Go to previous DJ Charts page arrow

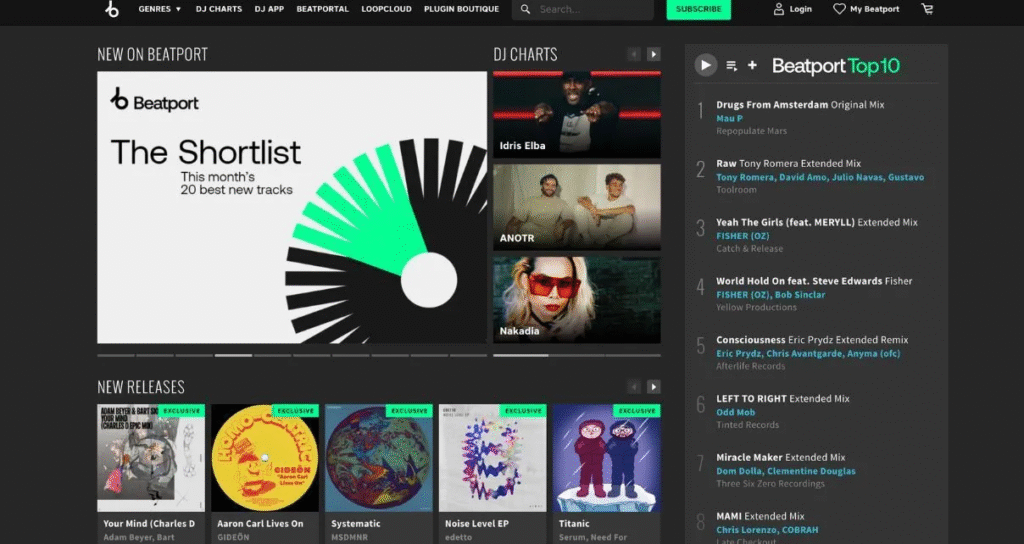pos(633,54)
